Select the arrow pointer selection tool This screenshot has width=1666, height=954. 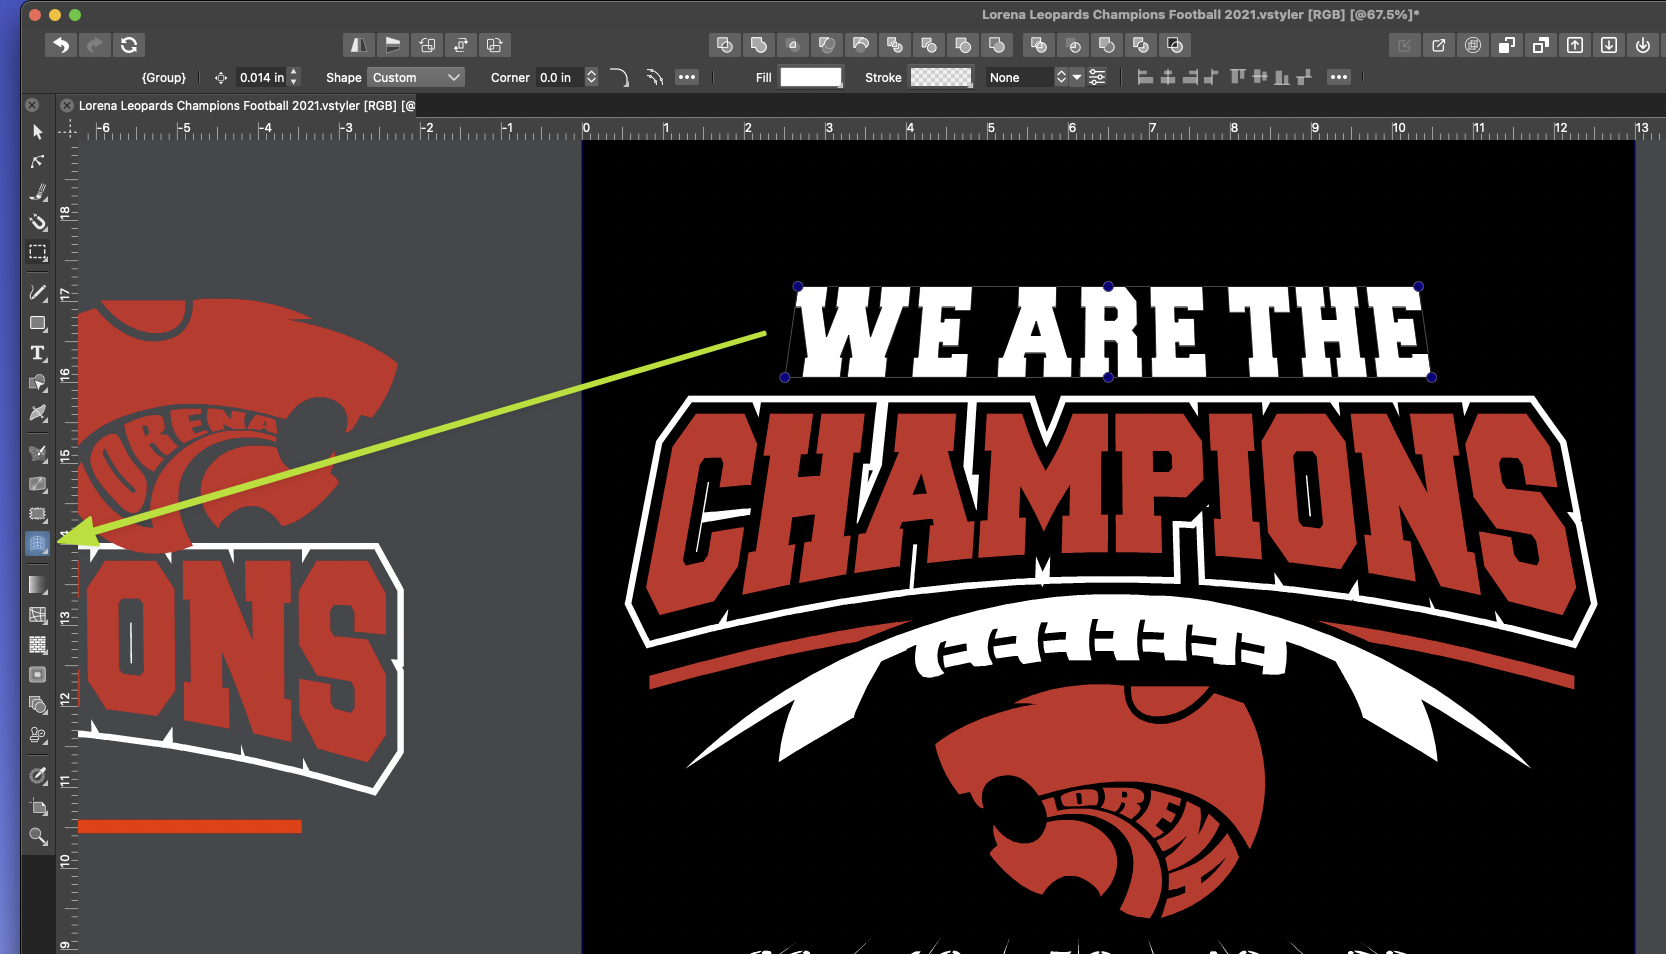point(38,132)
